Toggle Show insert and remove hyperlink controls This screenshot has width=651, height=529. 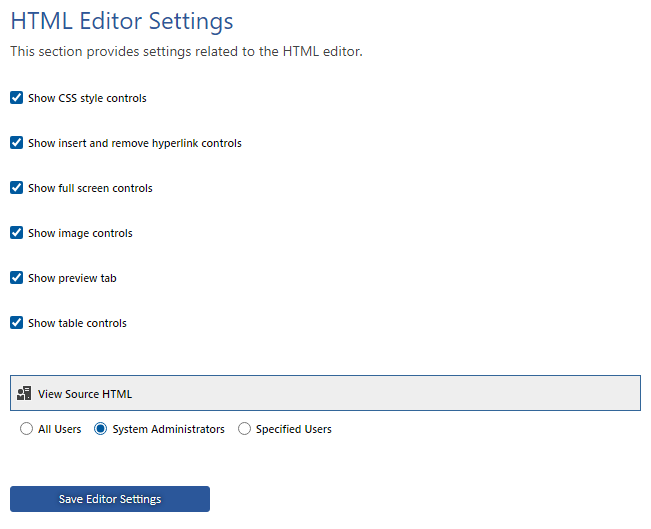point(16,142)
